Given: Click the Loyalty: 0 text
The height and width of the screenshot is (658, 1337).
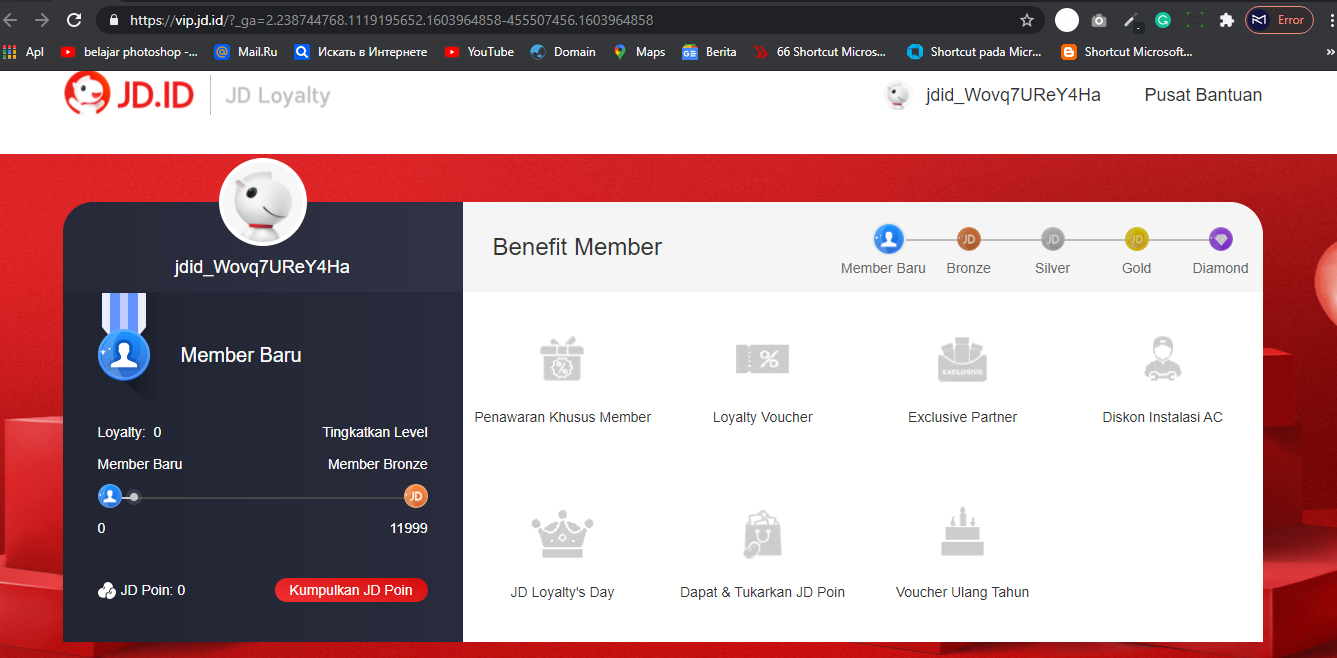Looking at the screenshot, I should coord(129,432).
